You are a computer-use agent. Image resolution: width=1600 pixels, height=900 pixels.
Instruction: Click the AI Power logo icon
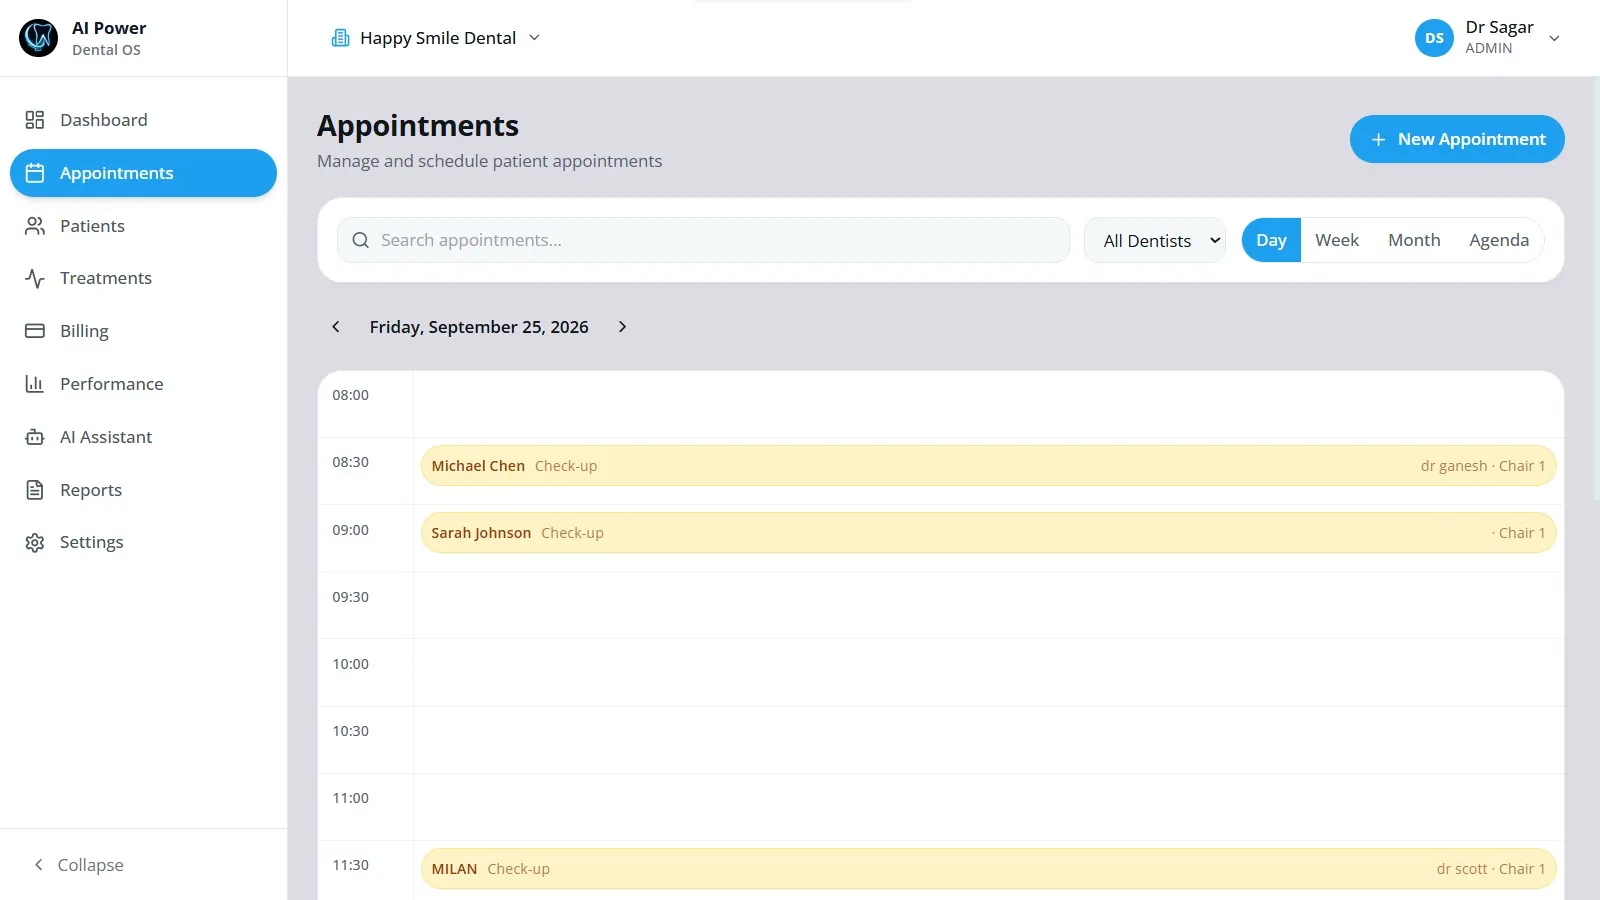point(39,38)
